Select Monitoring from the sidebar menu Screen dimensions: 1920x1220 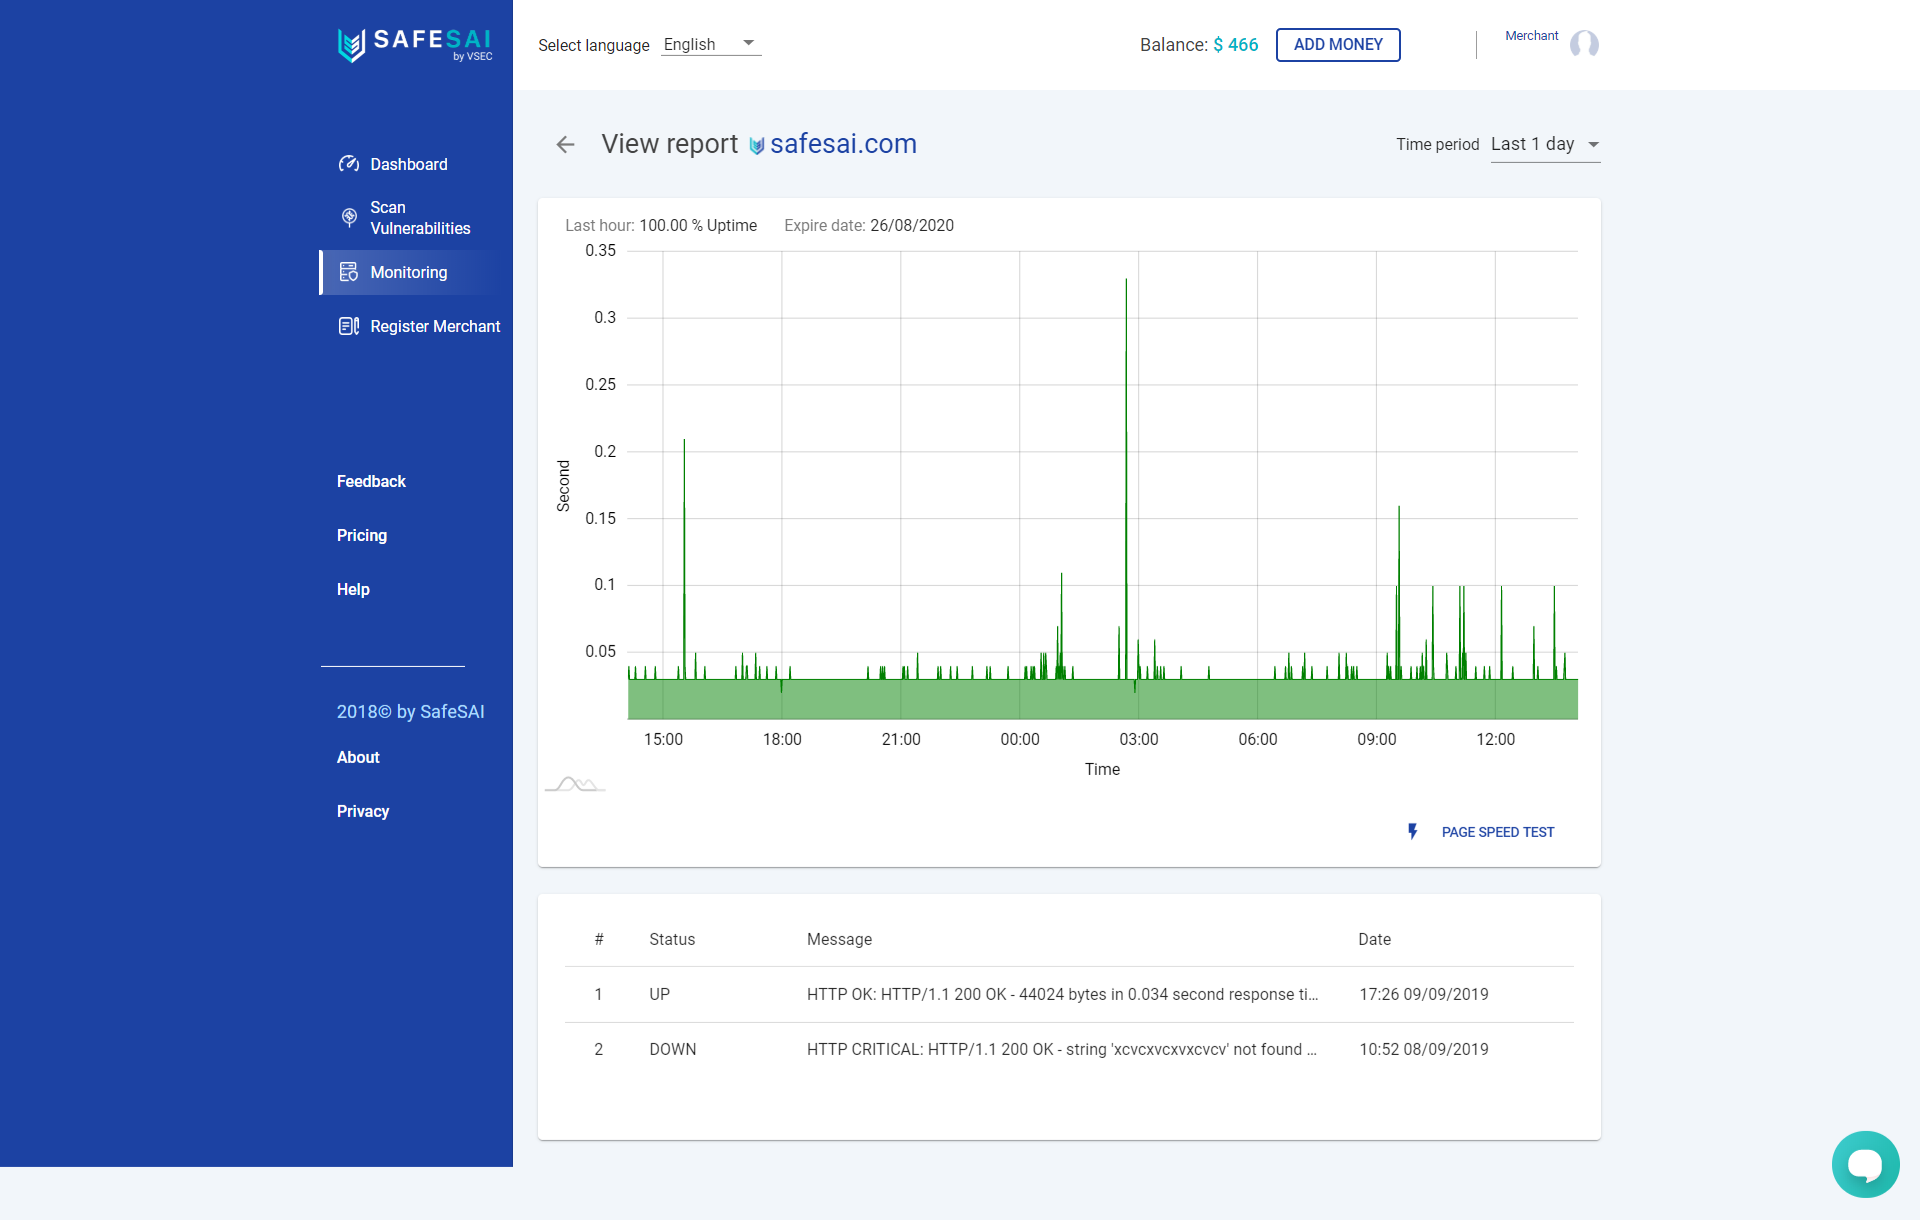pos(408,272)
